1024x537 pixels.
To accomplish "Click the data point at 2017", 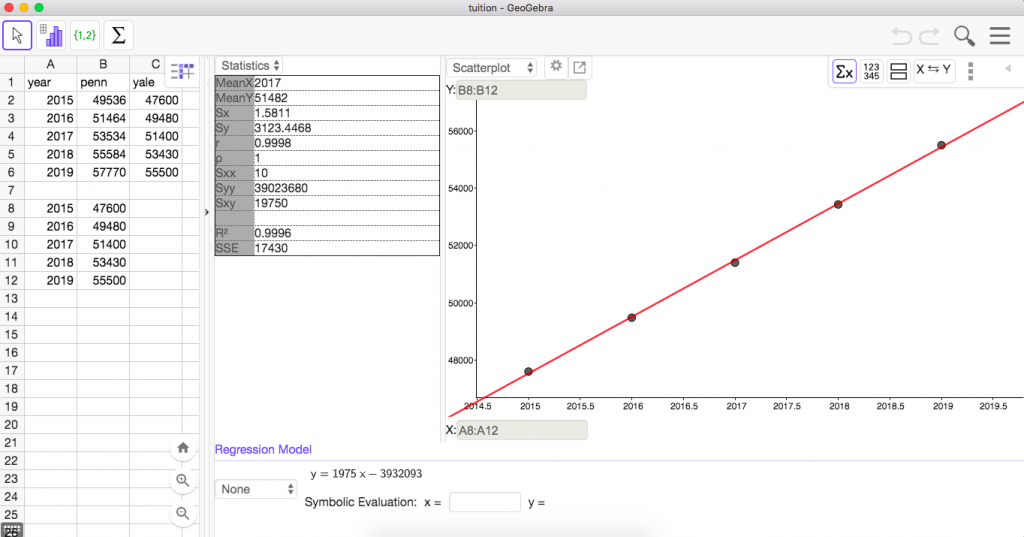I will point(735,263).
